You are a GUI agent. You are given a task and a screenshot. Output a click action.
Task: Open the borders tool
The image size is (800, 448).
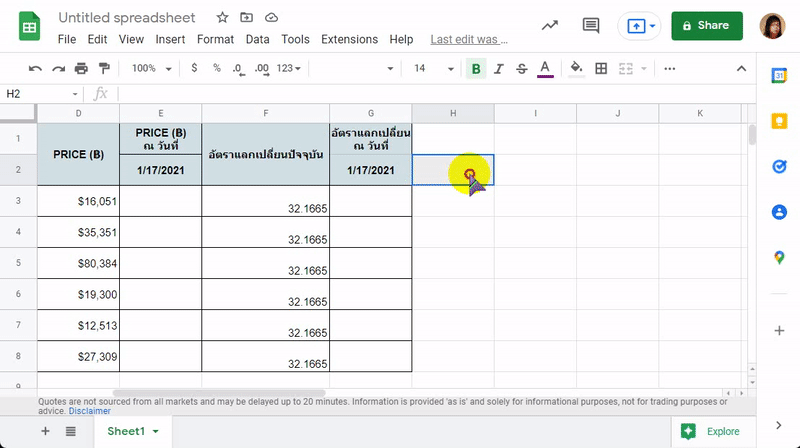click(x=601, y=68)
